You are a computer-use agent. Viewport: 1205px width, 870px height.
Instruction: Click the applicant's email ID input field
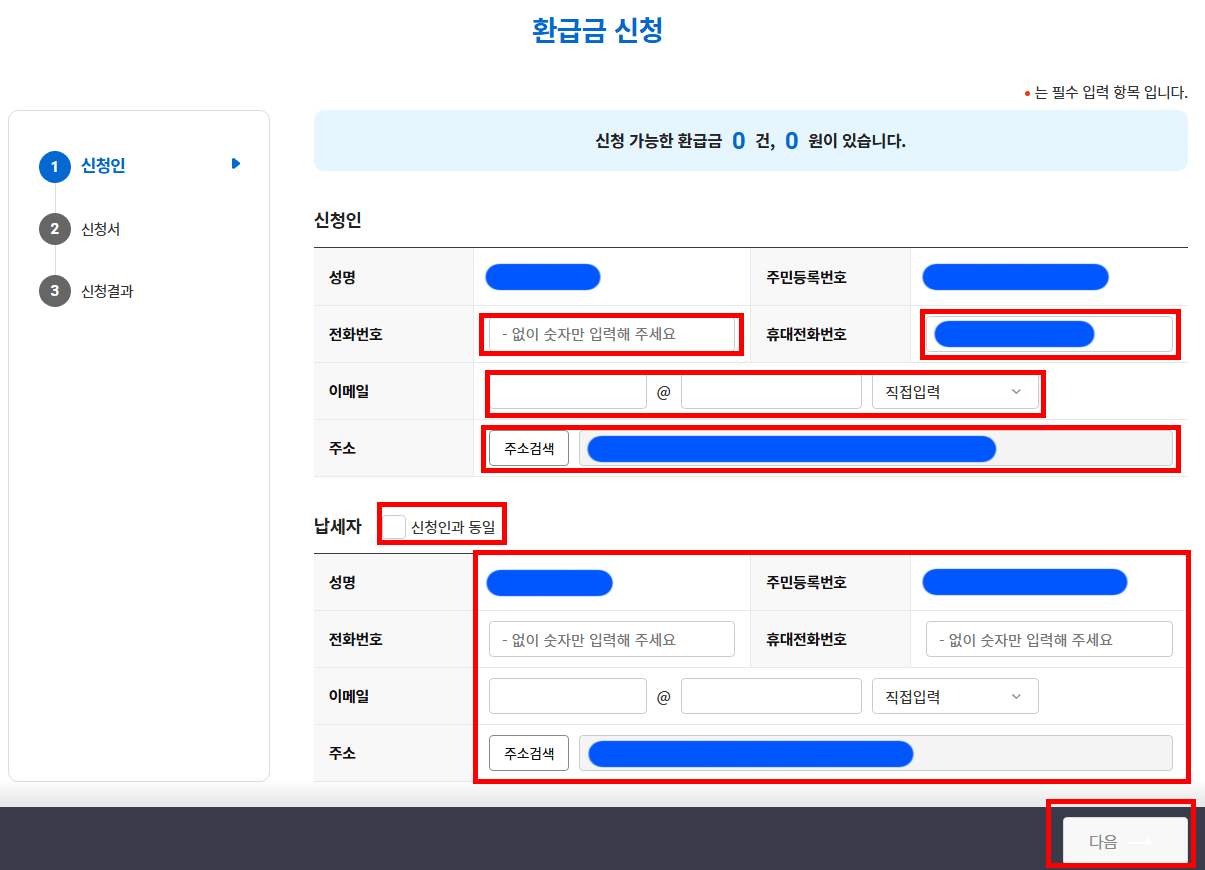click(566, 393)
